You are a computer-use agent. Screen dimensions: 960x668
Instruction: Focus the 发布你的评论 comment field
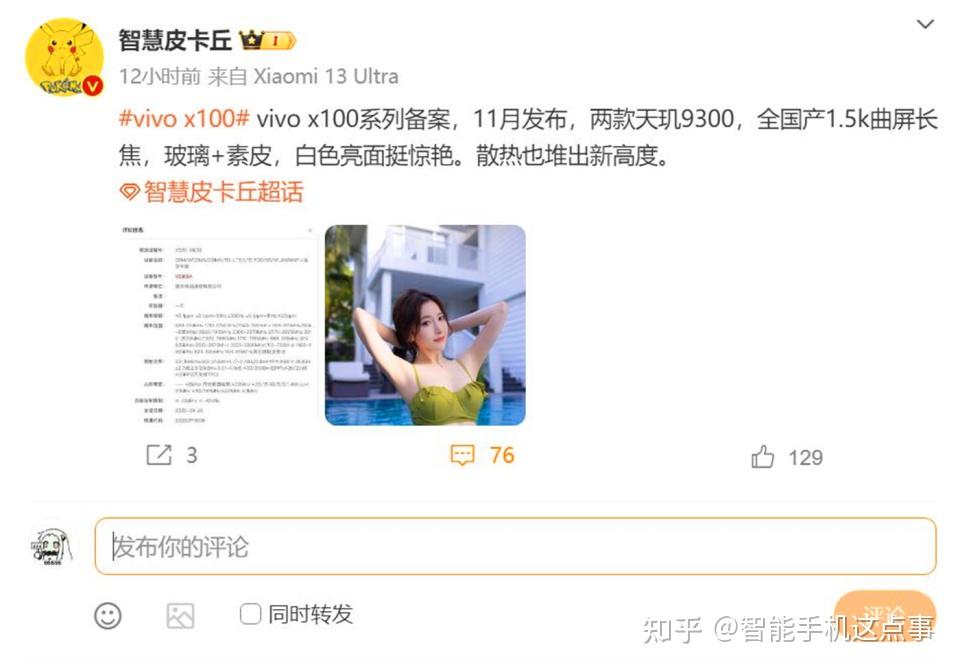pos(516,546)
